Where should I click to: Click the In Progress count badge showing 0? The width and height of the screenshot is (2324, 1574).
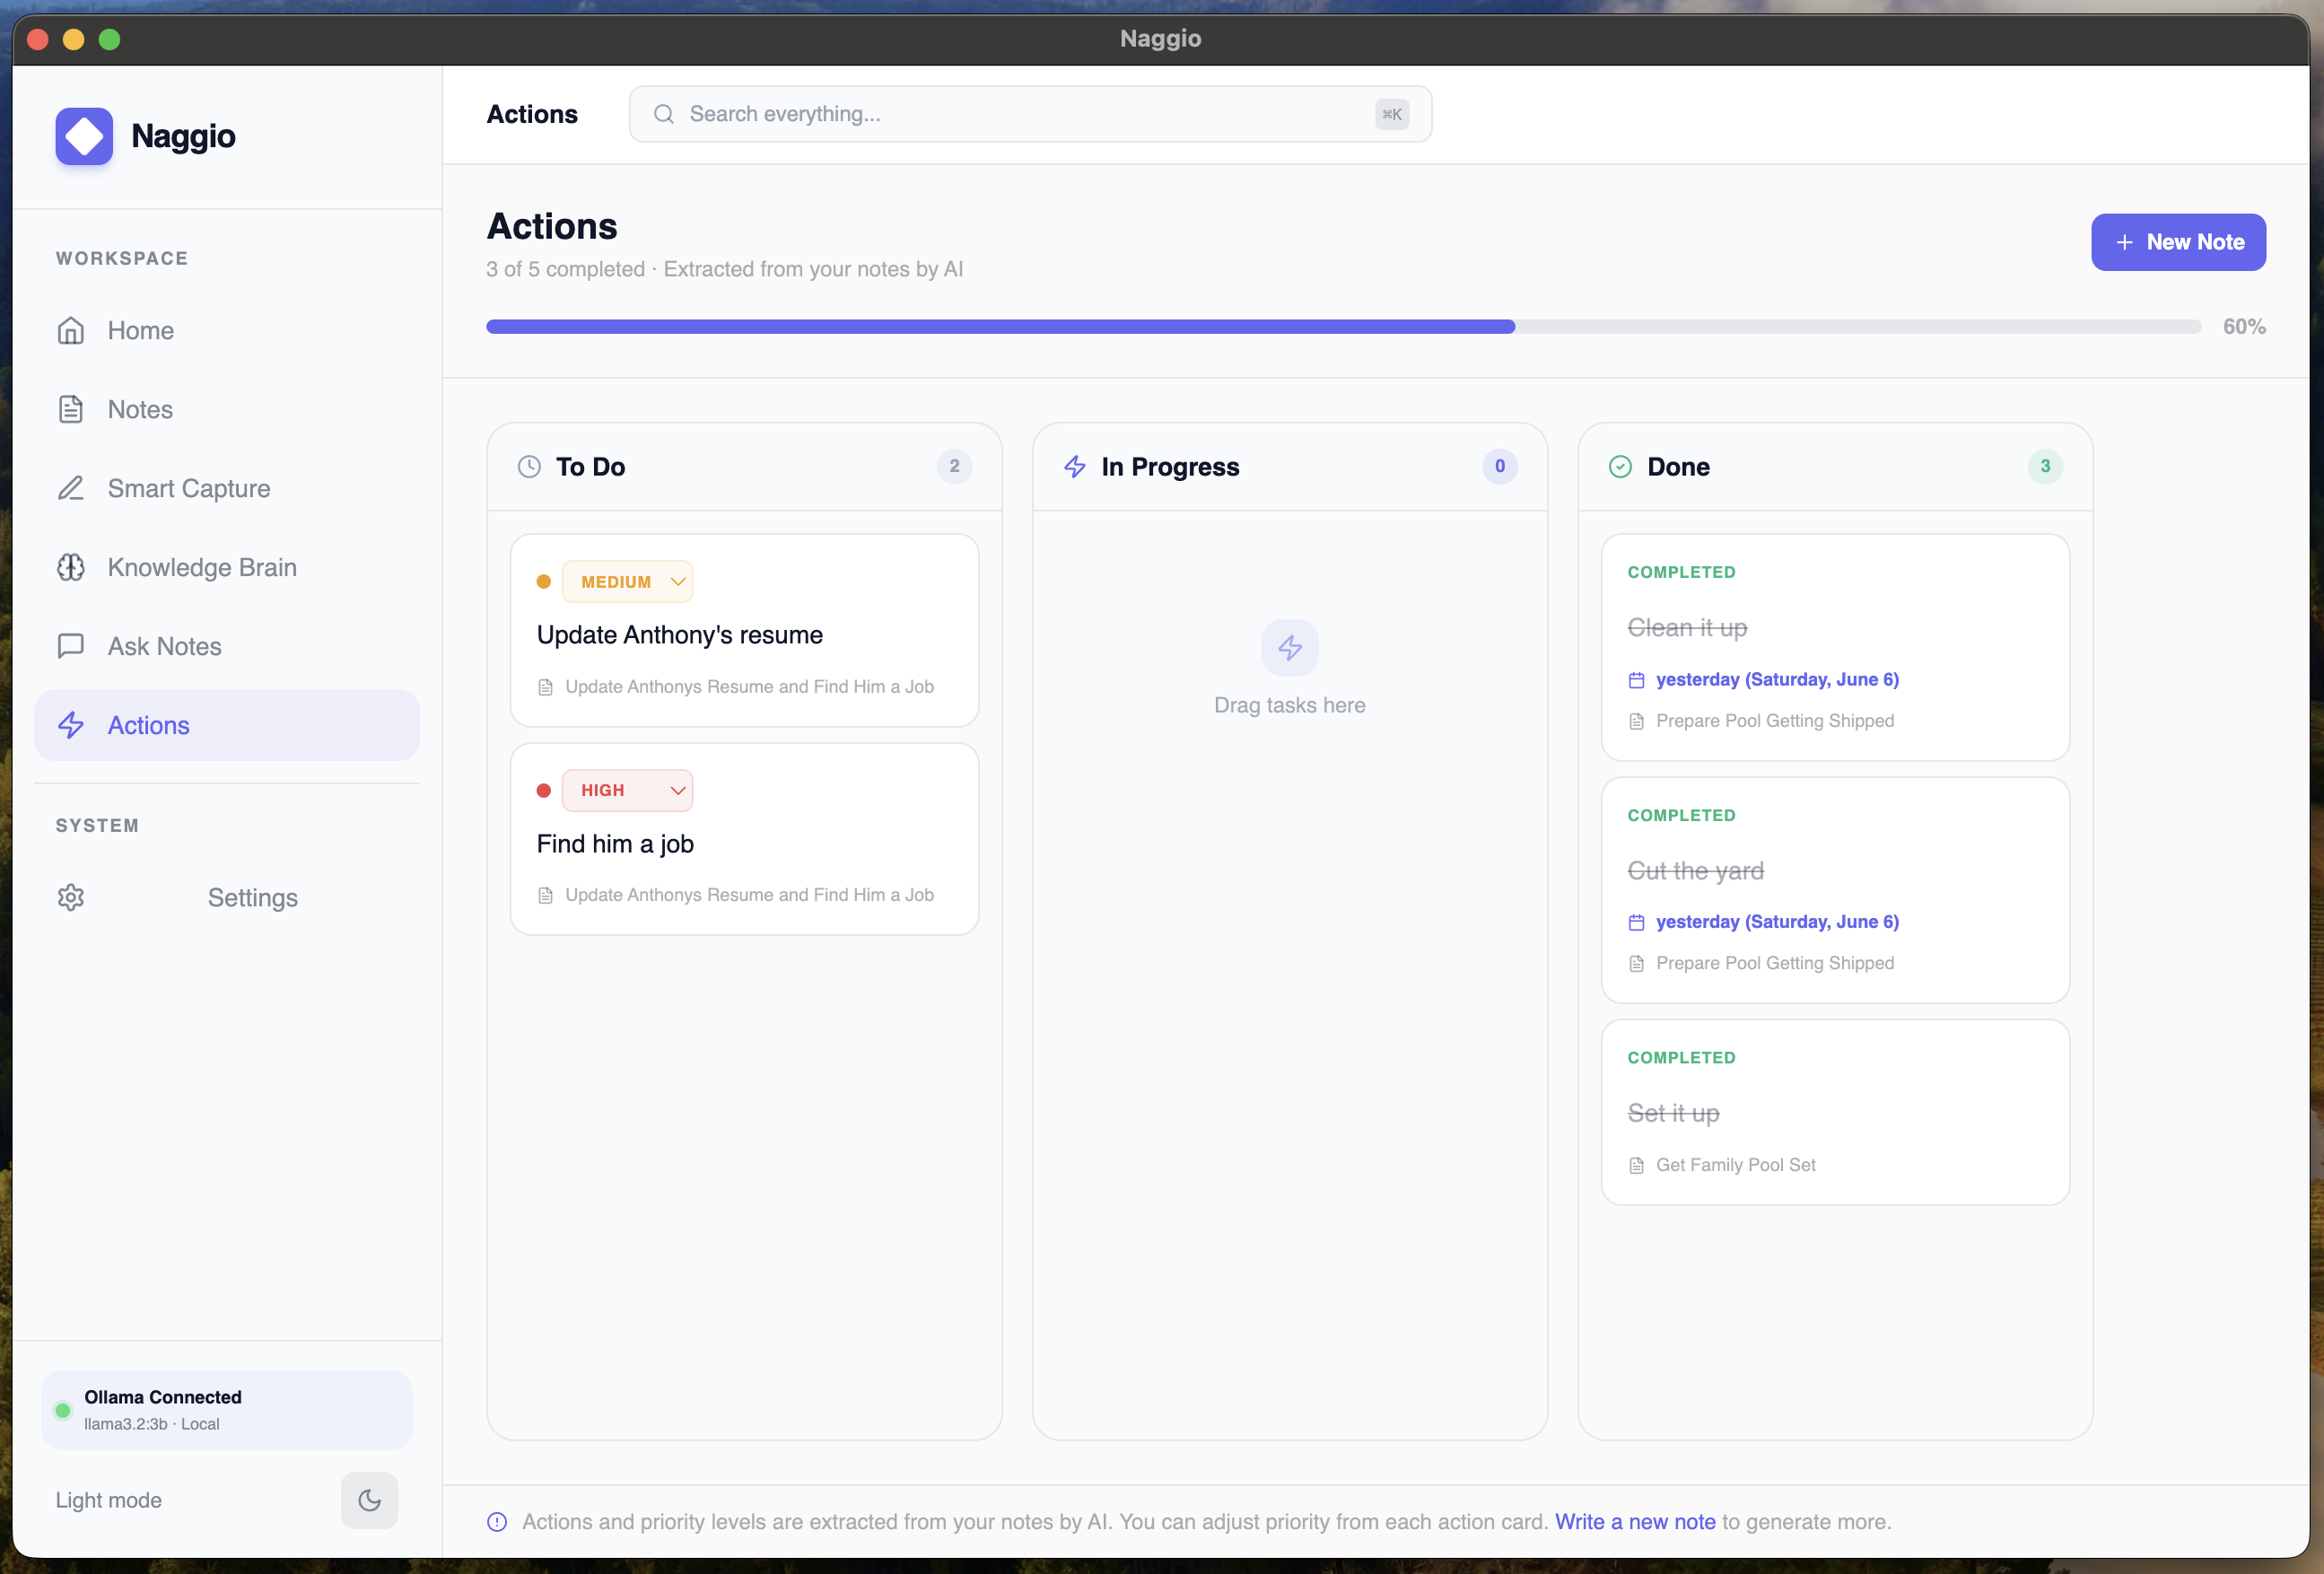pyautogui.click(x=1499, y=466)
